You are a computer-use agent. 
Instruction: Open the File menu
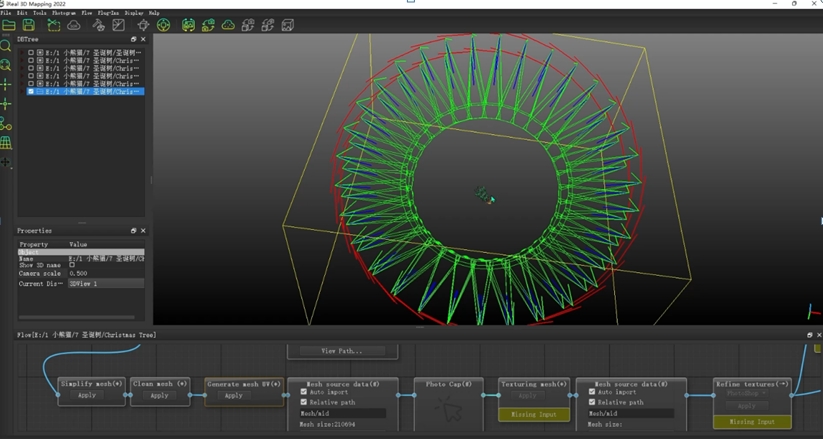[6, 13]
